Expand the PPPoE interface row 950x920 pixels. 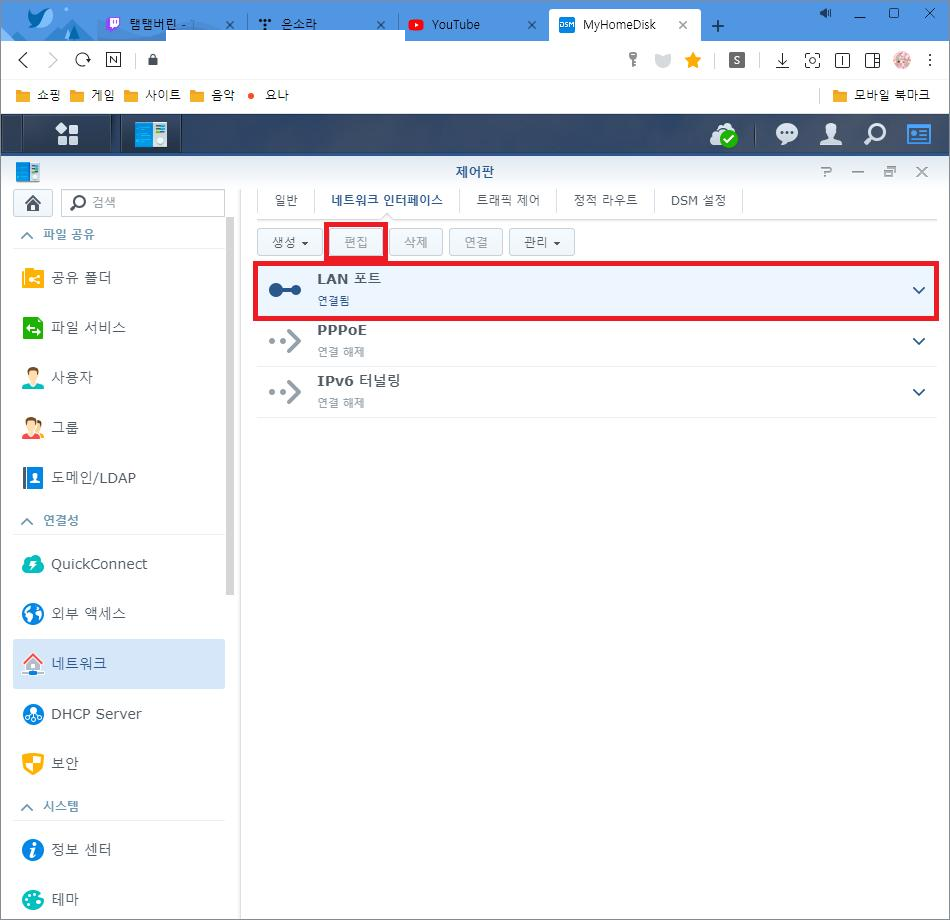(x=919, y=341)
